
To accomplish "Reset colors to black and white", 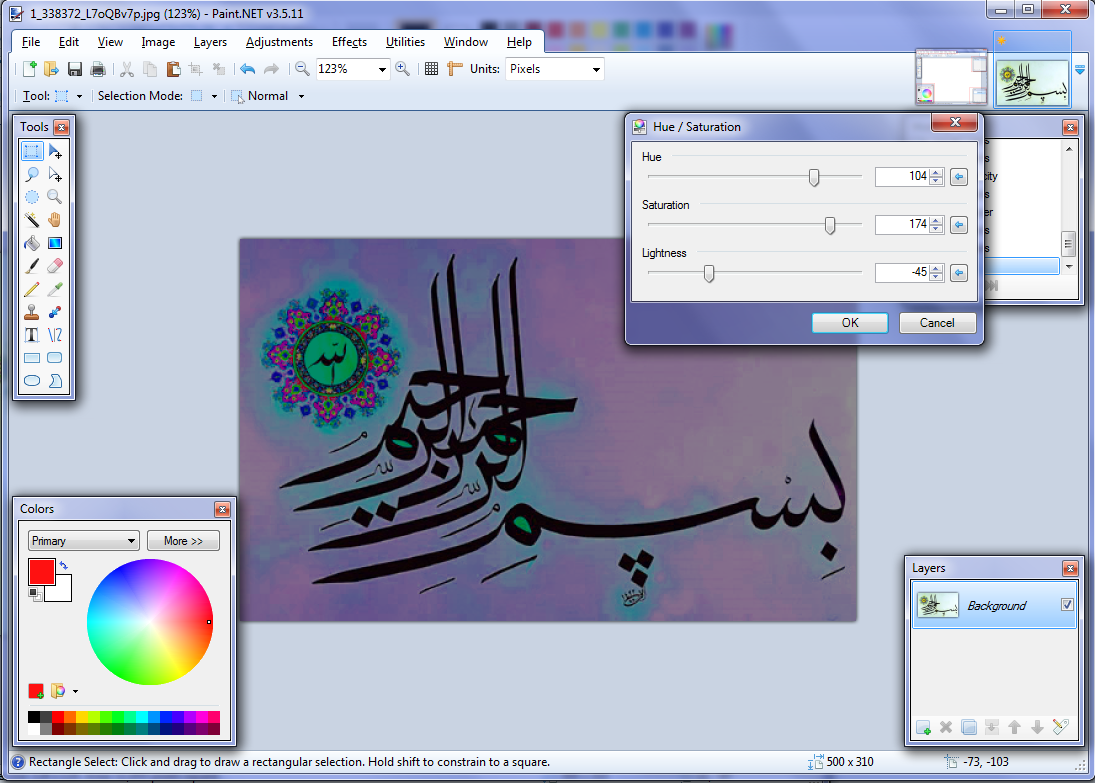I will click(34, 594).
